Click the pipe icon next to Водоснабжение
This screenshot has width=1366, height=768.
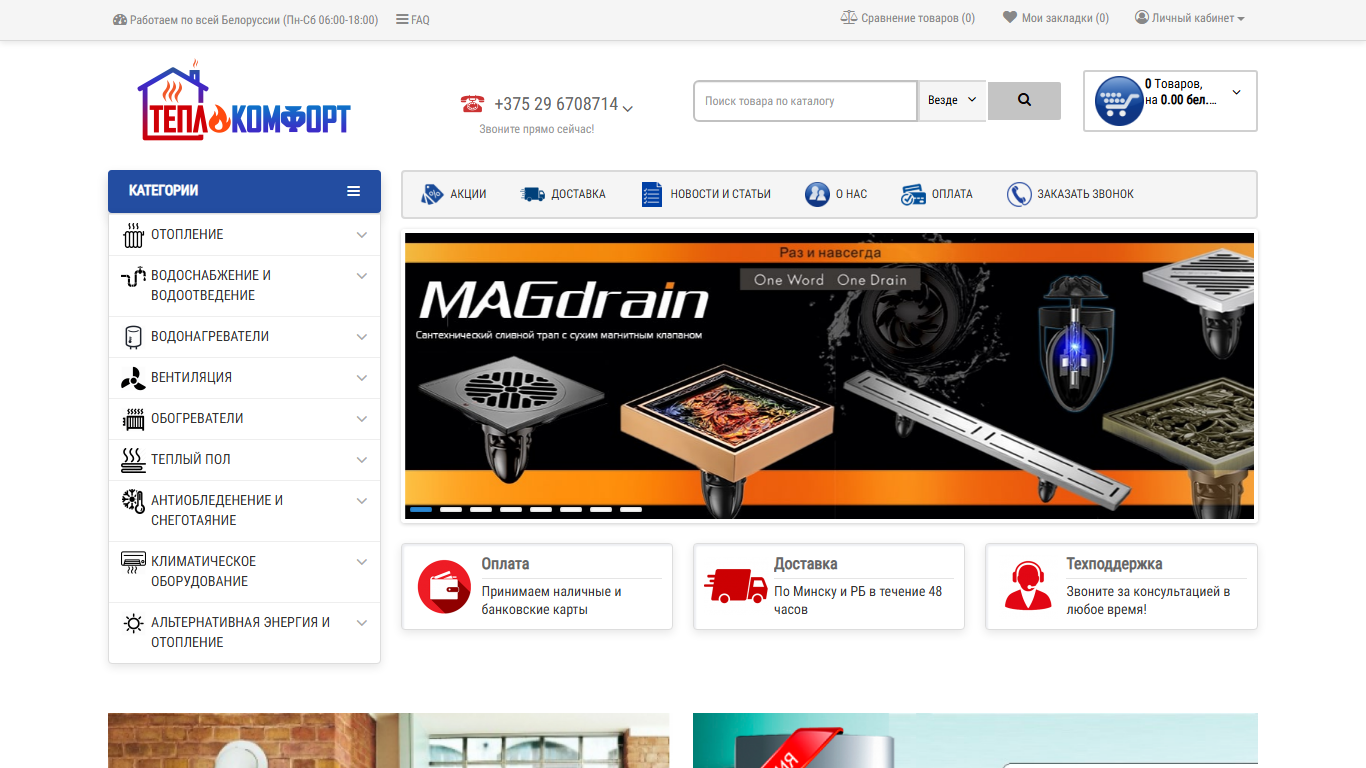click(x=133, y=278)
